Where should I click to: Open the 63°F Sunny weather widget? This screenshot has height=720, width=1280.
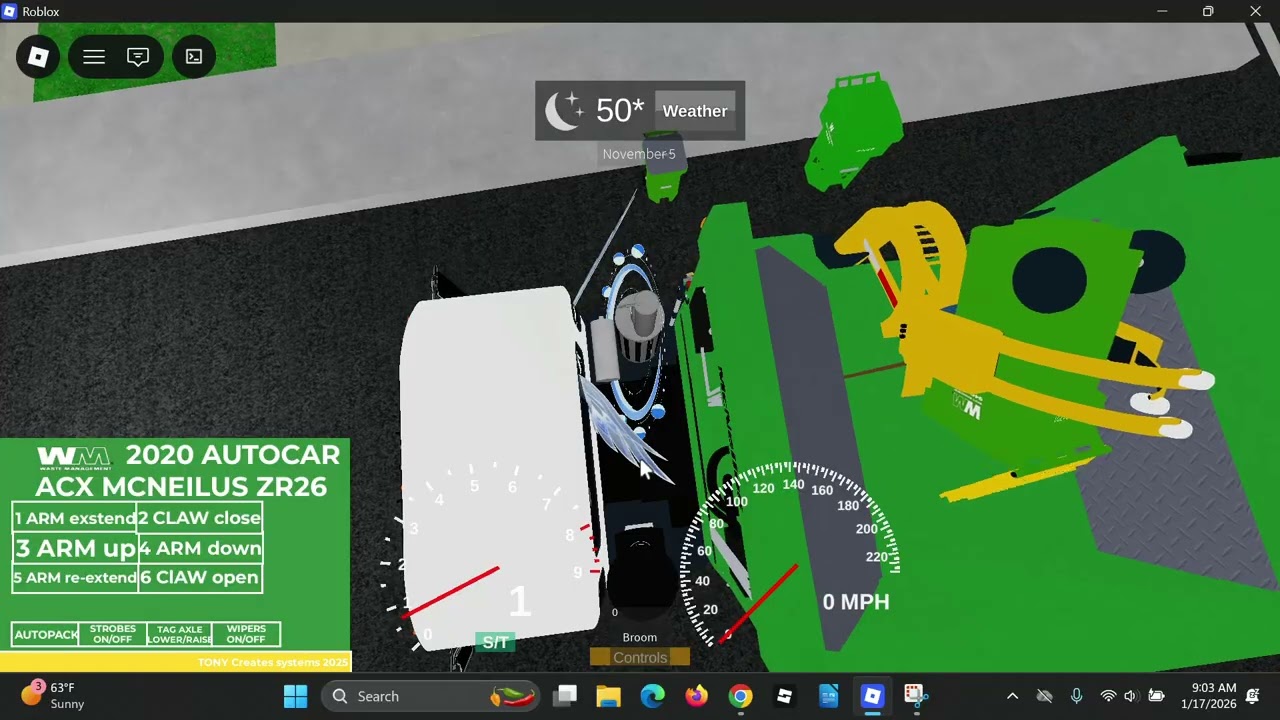point(53,696)
